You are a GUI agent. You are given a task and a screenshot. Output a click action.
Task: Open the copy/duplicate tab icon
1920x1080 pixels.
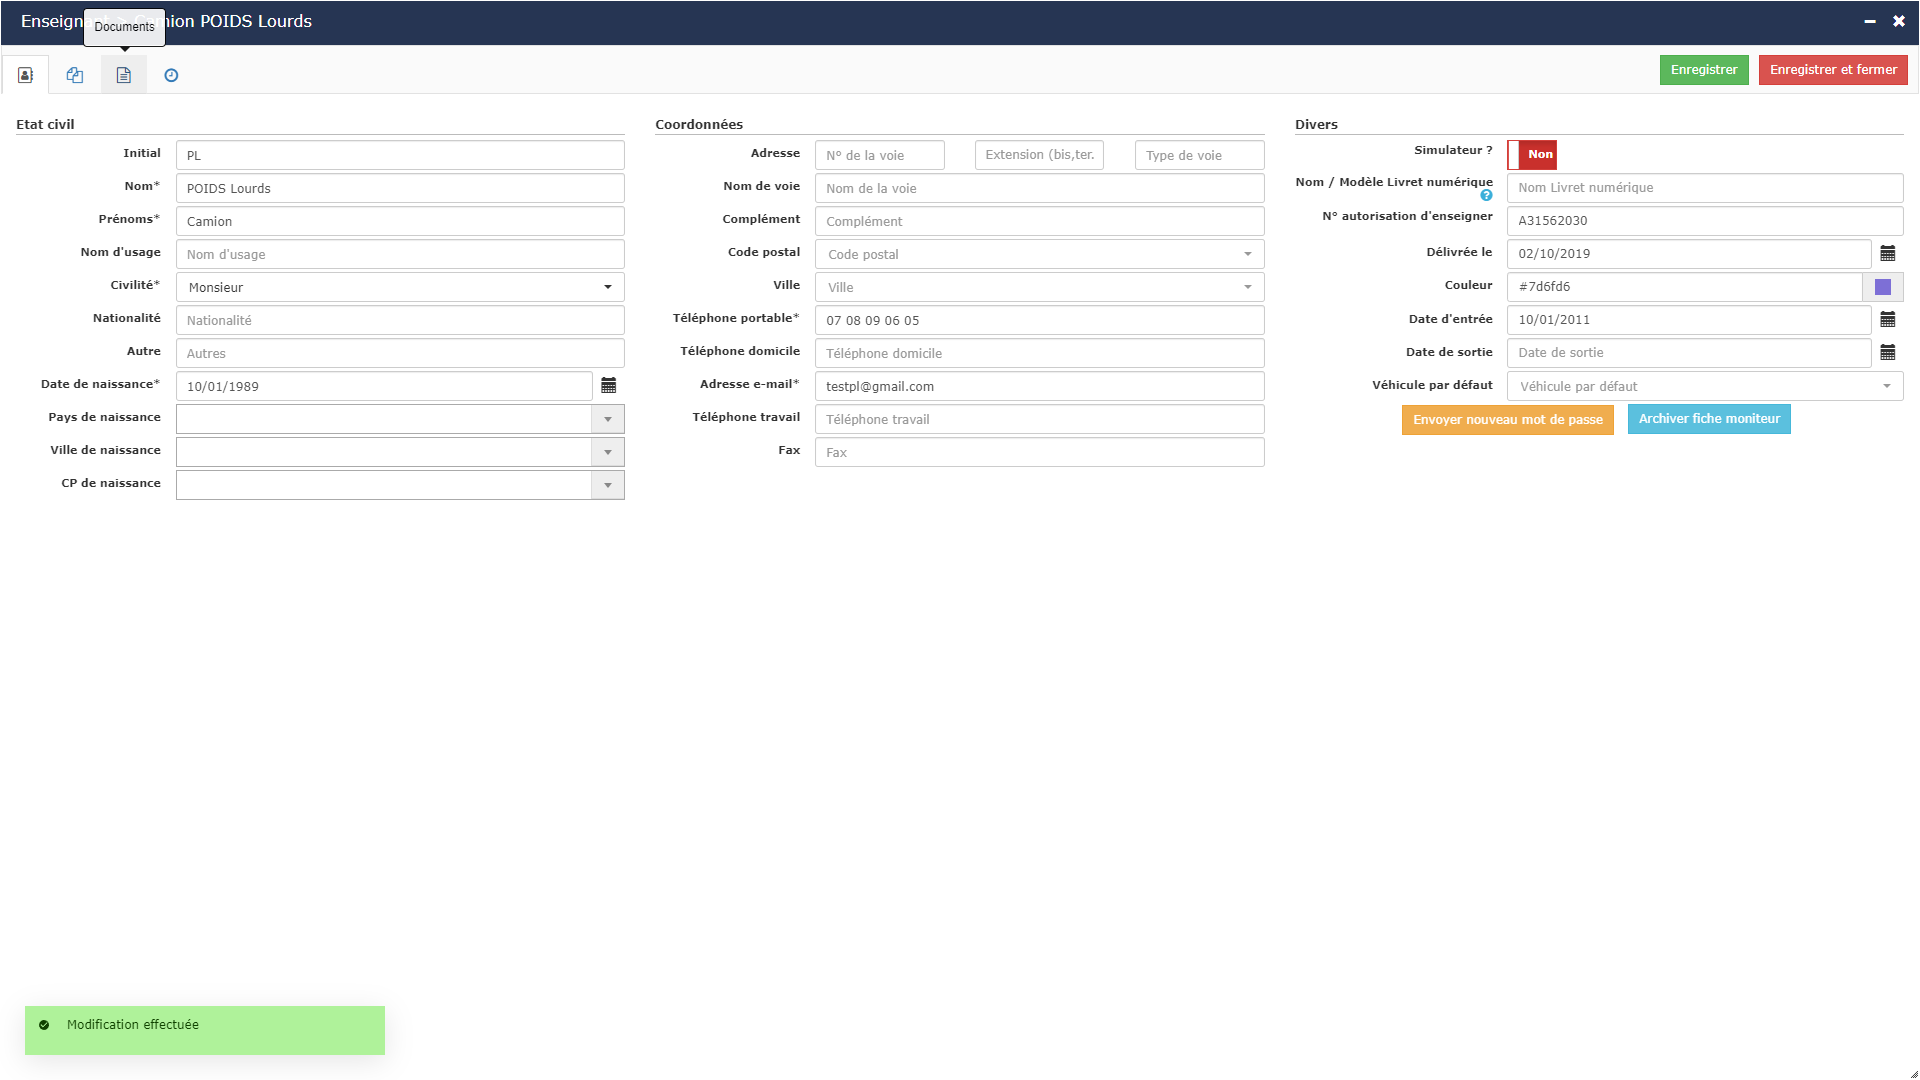(75, 75)
